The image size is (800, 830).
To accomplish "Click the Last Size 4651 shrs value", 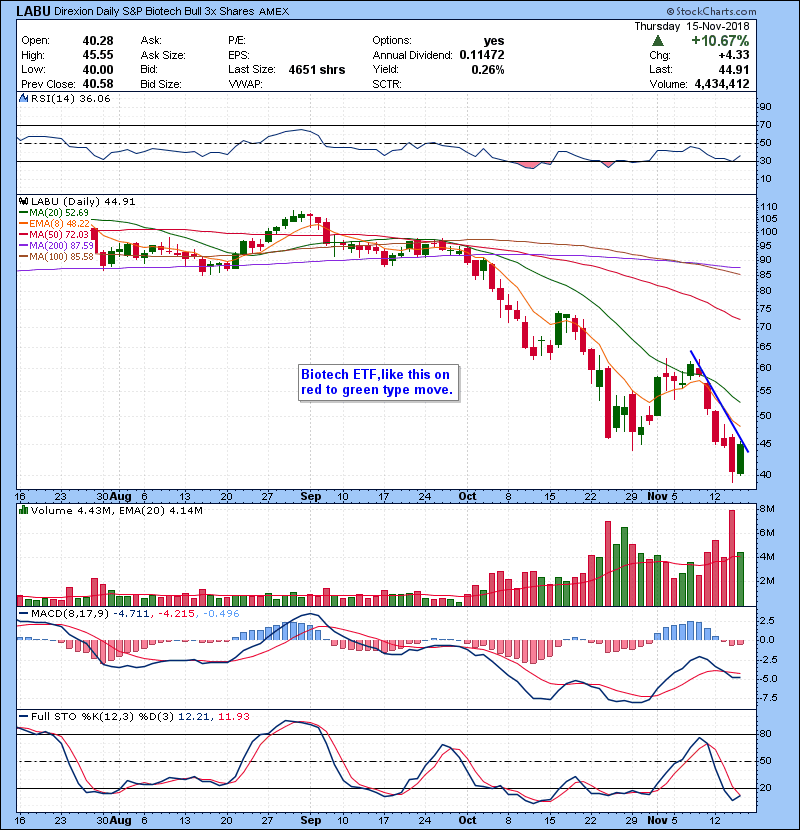I will click(x=317, y=69).
